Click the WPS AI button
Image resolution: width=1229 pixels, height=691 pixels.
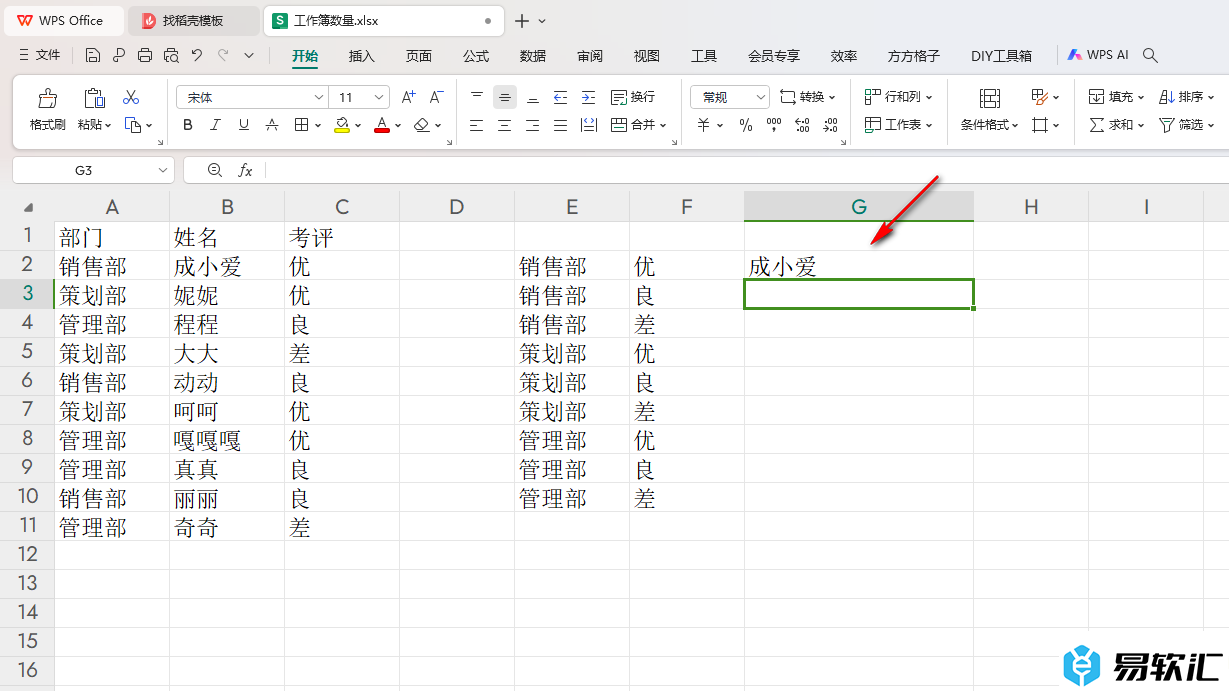click(x=1097, y=56)
